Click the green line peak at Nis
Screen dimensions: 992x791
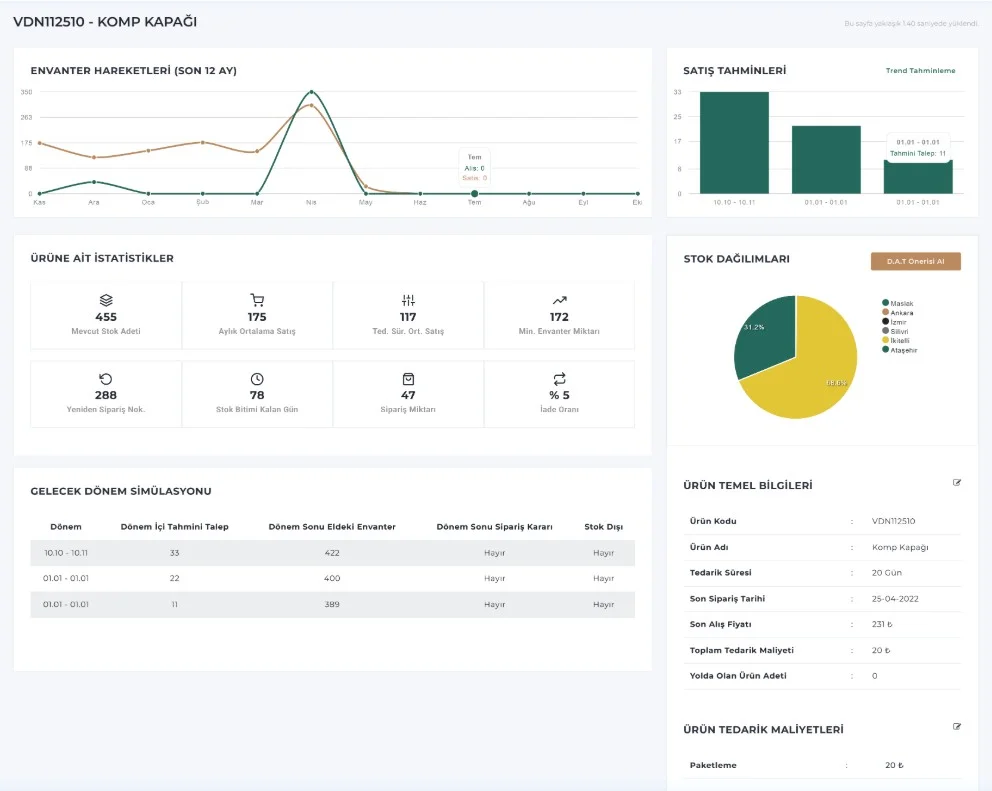[311, 92]
